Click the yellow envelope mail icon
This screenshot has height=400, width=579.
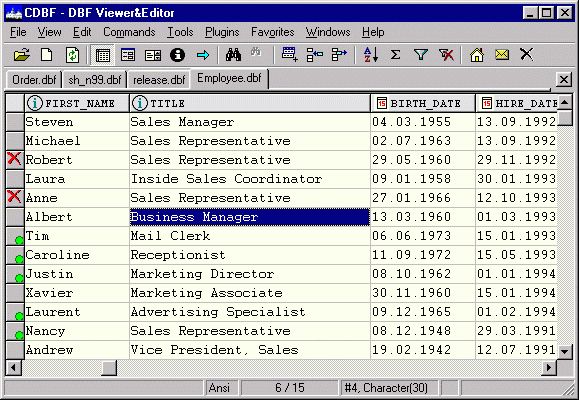coord(501,55)
